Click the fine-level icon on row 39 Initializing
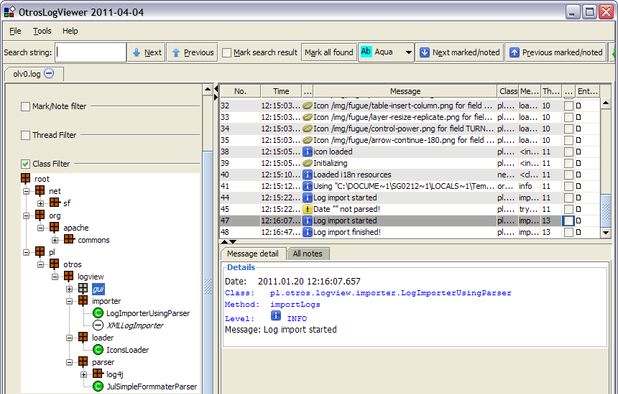618x394 pixels. pyautogui.click(x=307, y=163)
